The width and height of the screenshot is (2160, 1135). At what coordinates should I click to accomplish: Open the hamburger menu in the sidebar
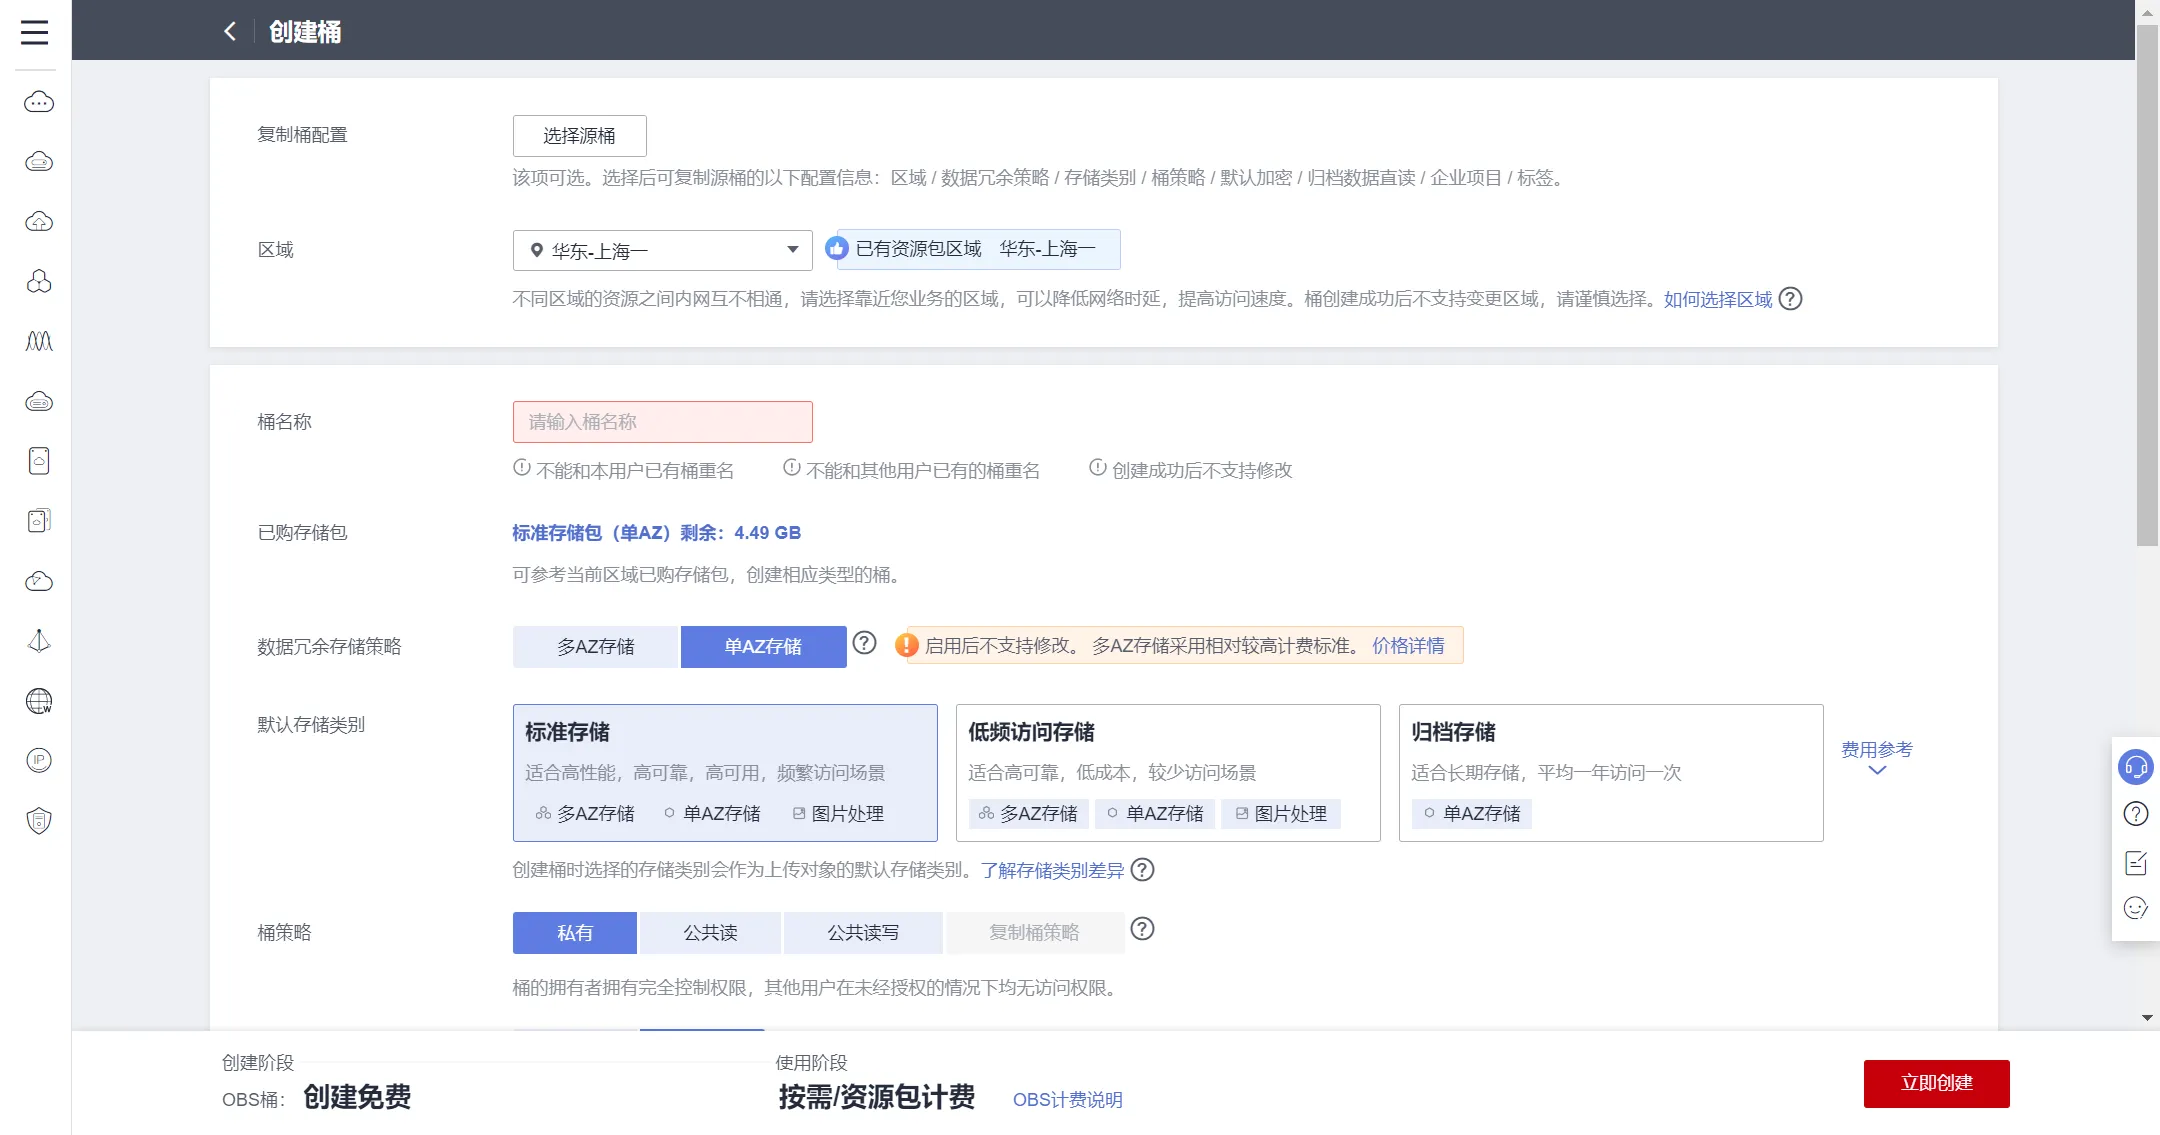click(35, 32)
